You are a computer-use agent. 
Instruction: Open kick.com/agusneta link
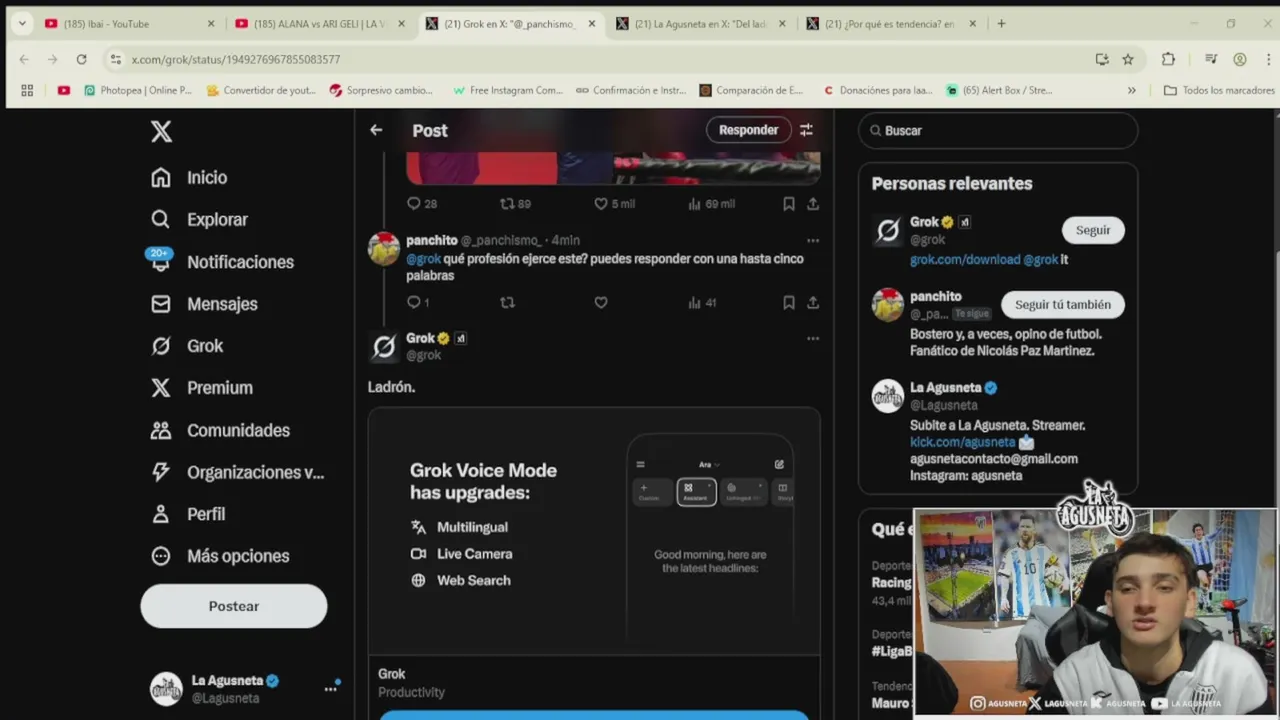(962, 442)
